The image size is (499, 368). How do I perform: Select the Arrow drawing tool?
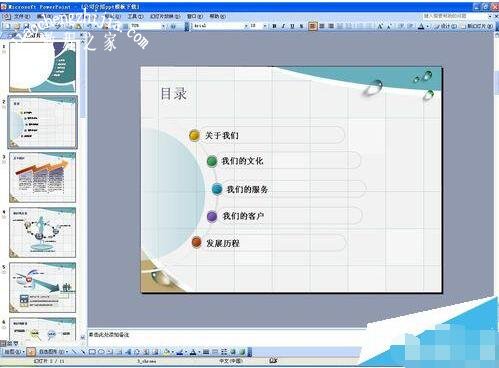click(x=83, y=352)
